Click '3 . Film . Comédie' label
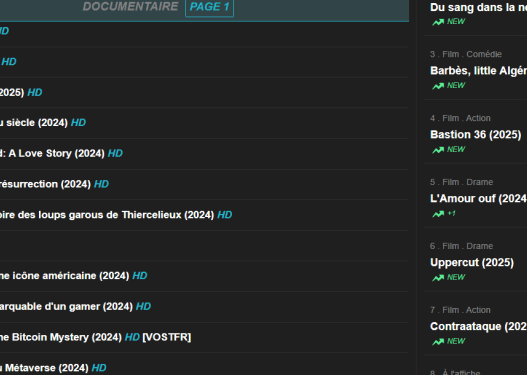527x375 pixels. [466, 54]
